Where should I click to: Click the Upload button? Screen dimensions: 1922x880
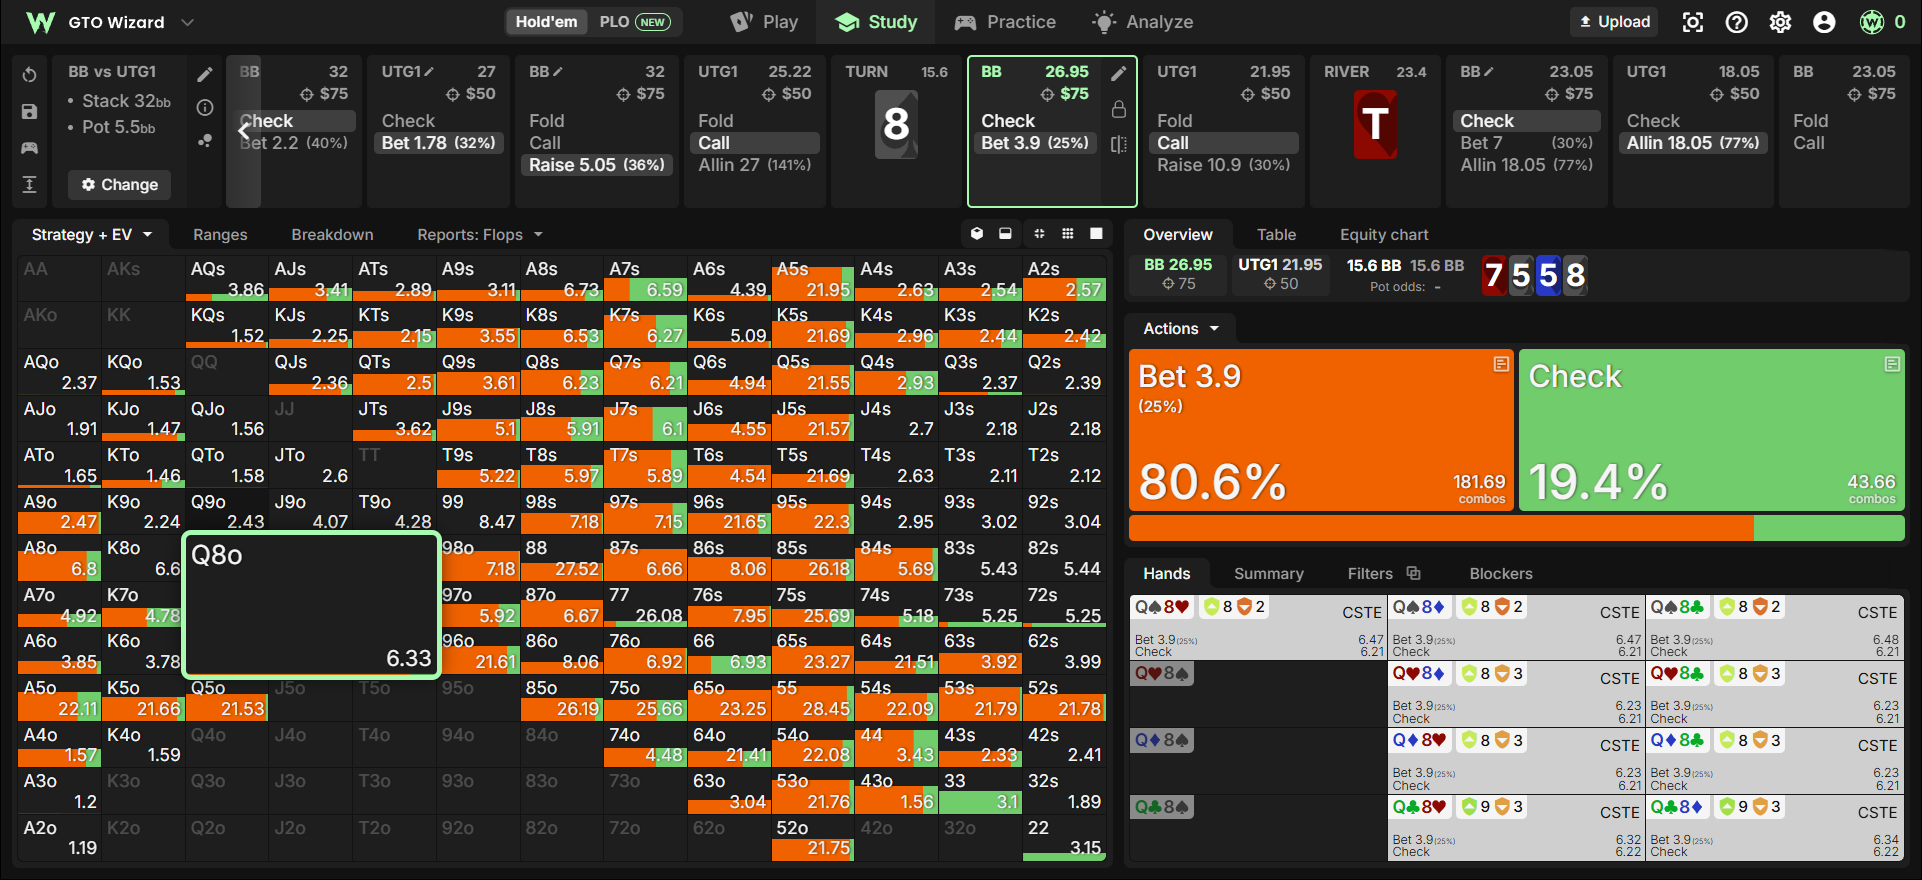click(x=1614, y=22)
